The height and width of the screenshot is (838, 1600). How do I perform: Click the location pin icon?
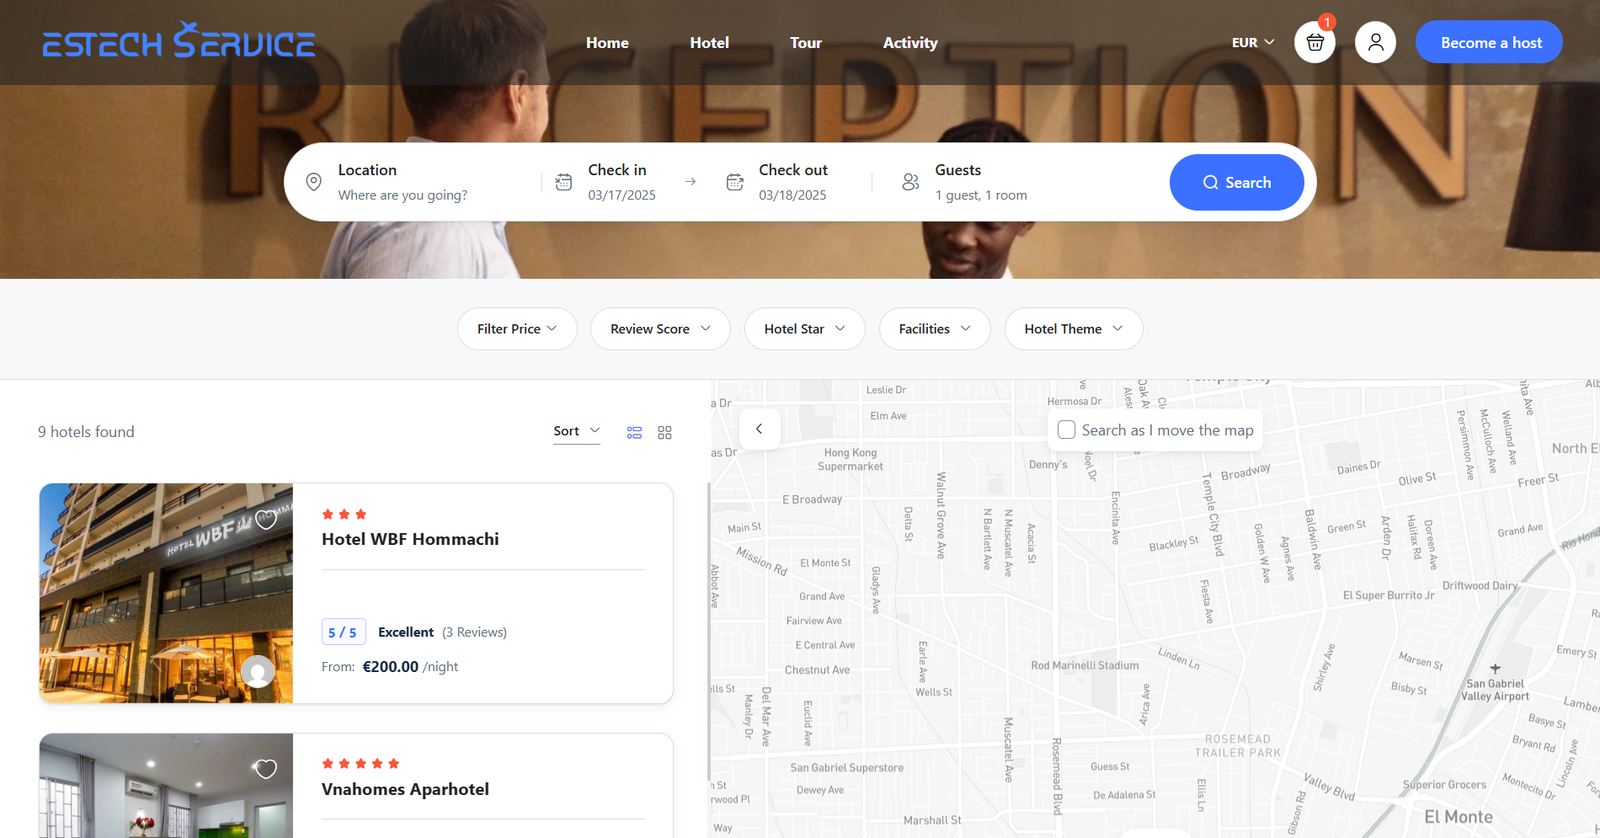(x=313, y=182)
